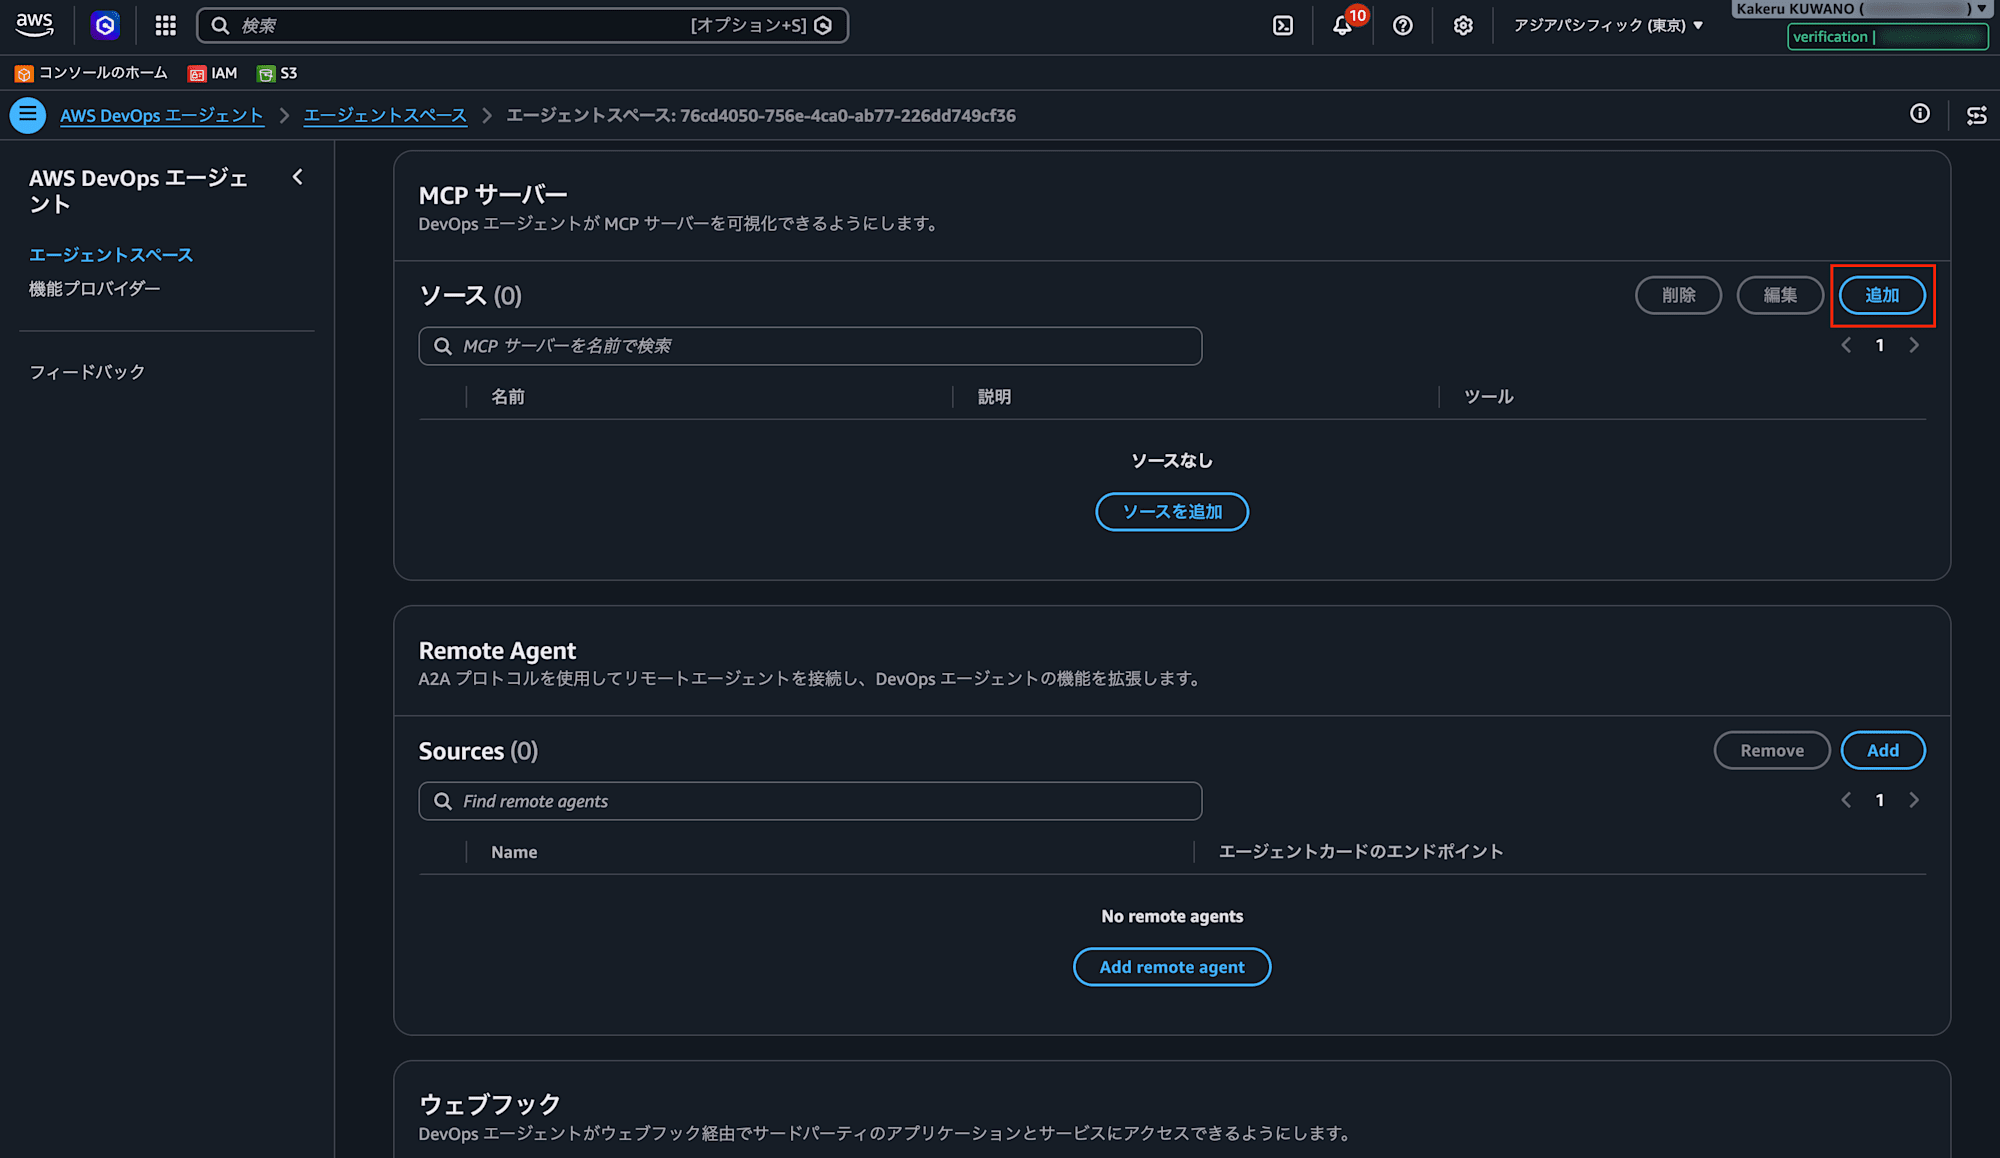Open フィードバック in the sidebar
Image resolution: width=2000 pixels, height=1158 pixels.
pyautogui.click(x=87, y=372)
